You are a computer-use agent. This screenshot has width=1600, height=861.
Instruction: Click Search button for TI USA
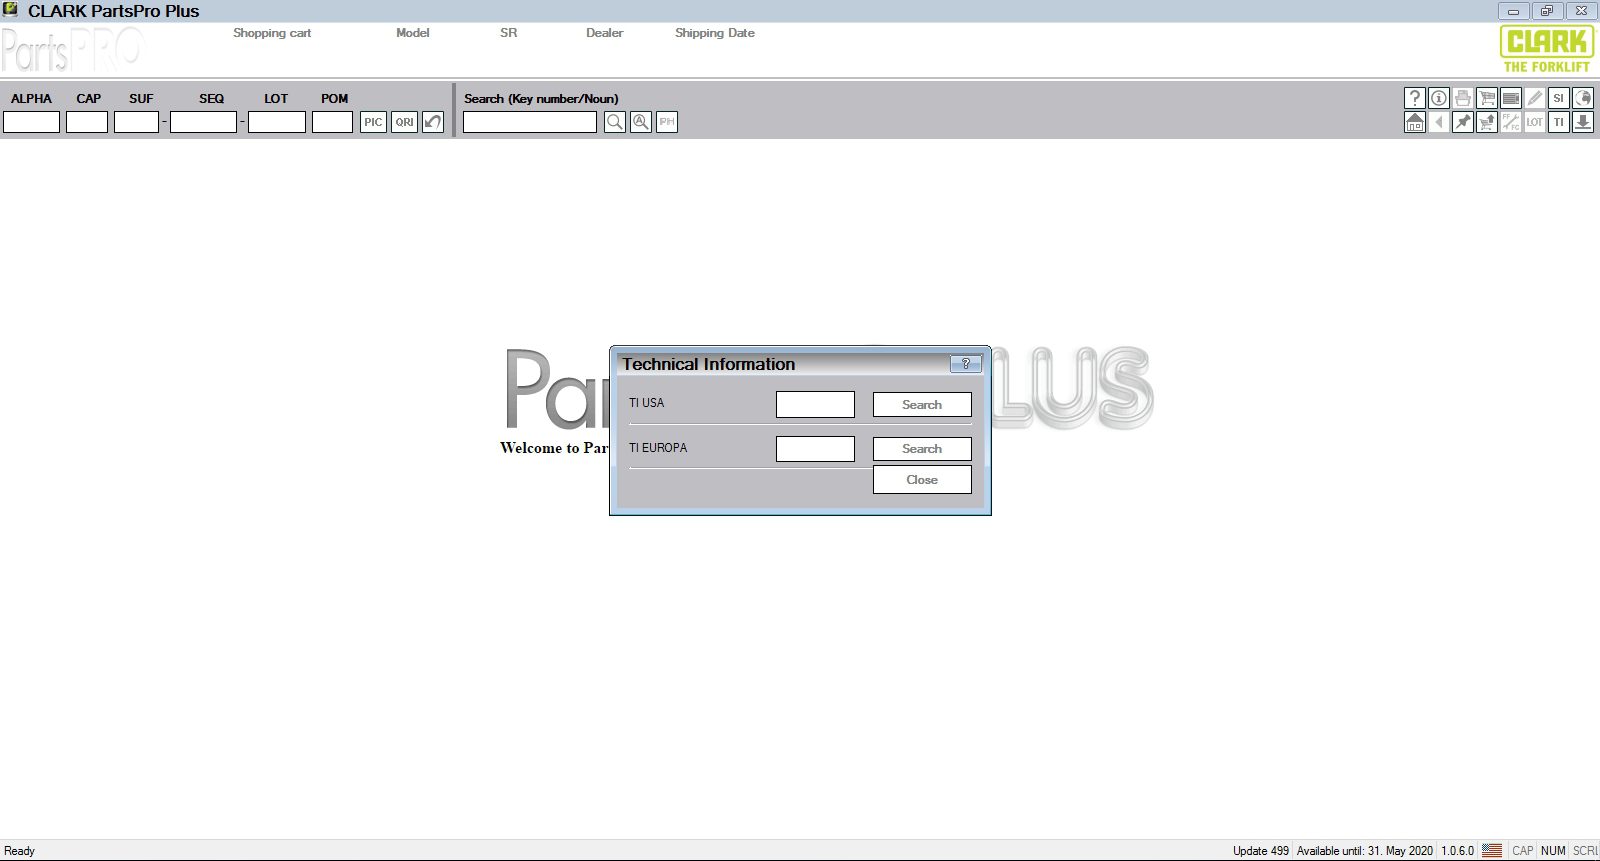[922, 404]
